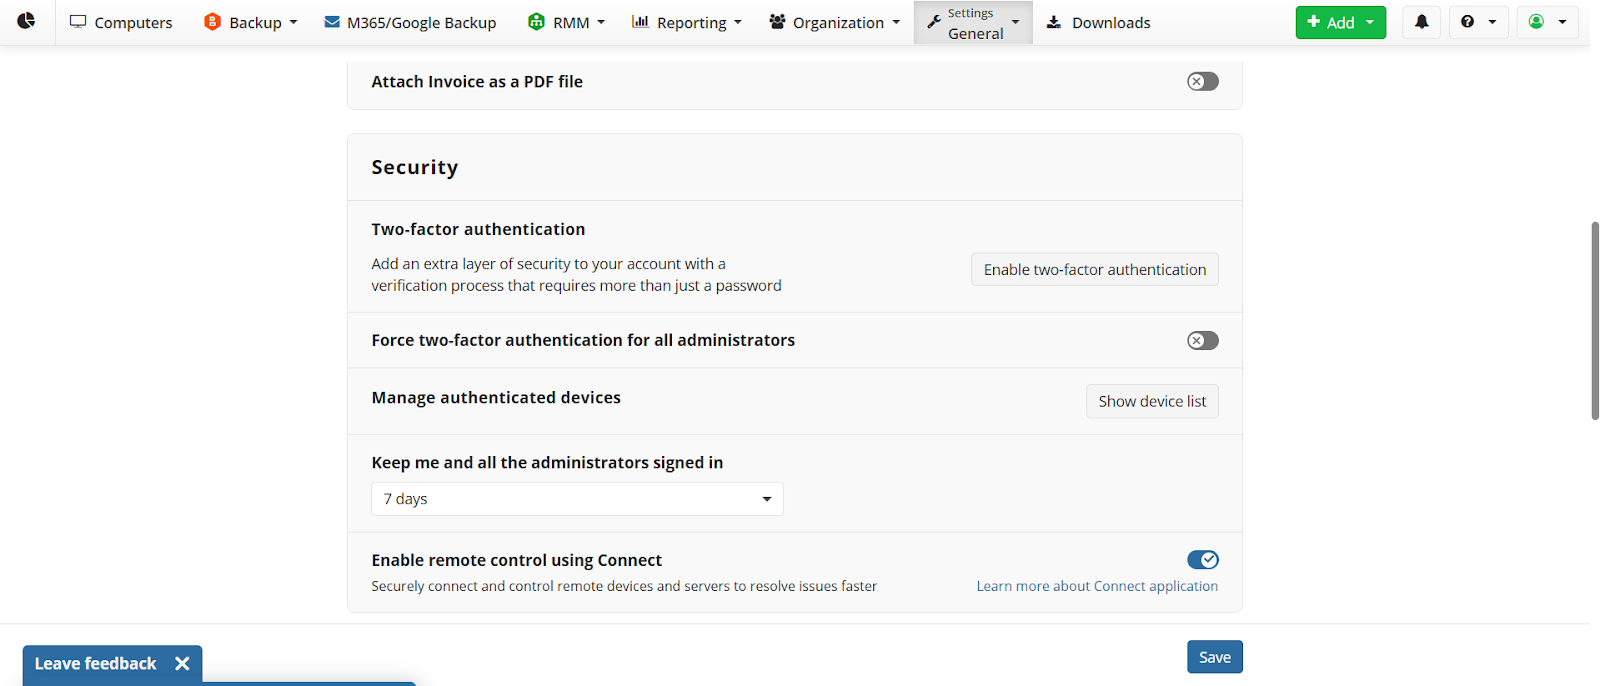
Task: Turn off remote control using Connect
Action: pos(1203,560)
